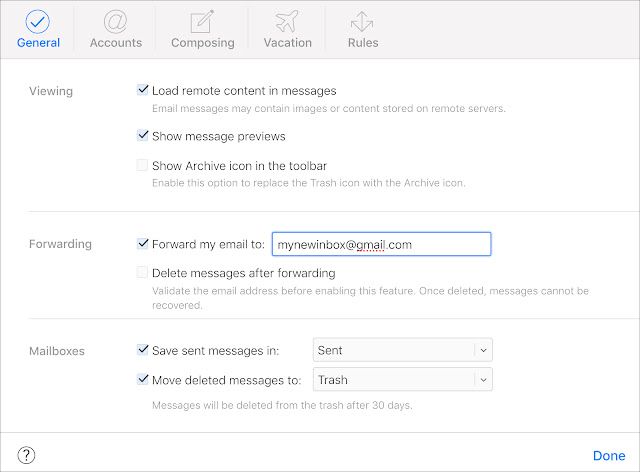
Task: Open the Composing pencil icon
Action: coord(202,22)
